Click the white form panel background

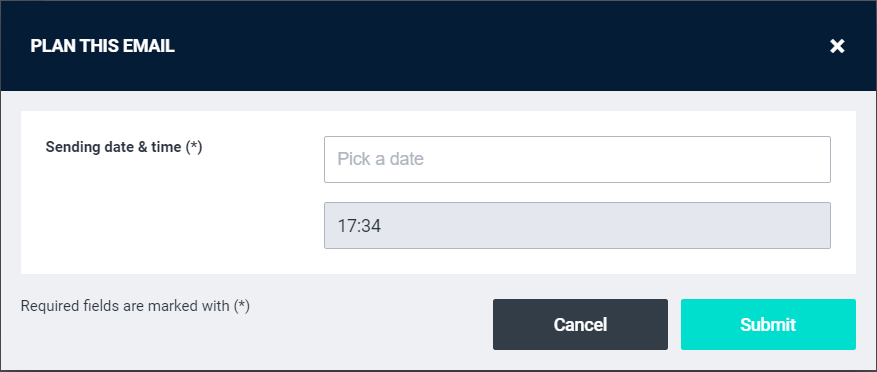(x=168, y=224)
